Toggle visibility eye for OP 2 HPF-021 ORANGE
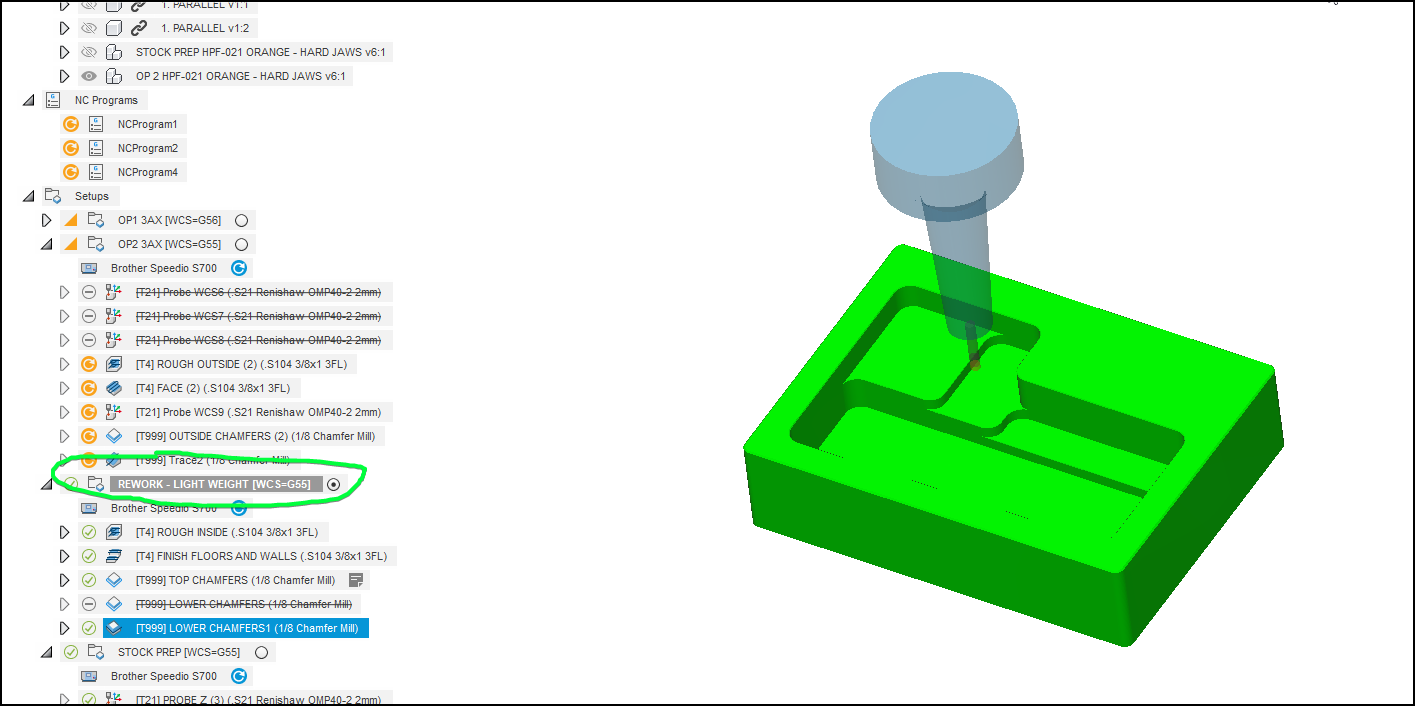 click(x=88, y=75)
